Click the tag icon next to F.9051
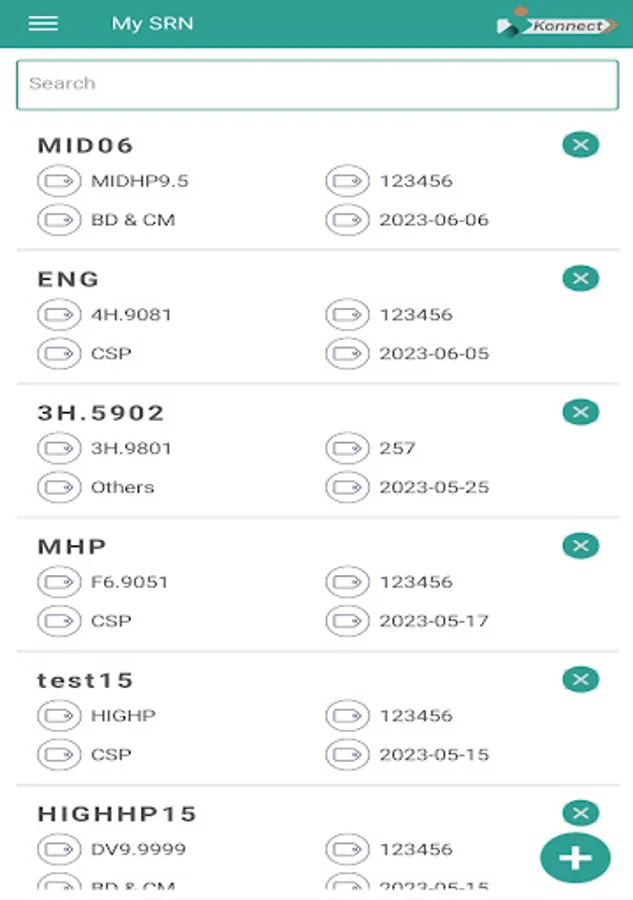The height and width of the screenshot is (900, 633). pyautogui.click(x=60, y=581)
